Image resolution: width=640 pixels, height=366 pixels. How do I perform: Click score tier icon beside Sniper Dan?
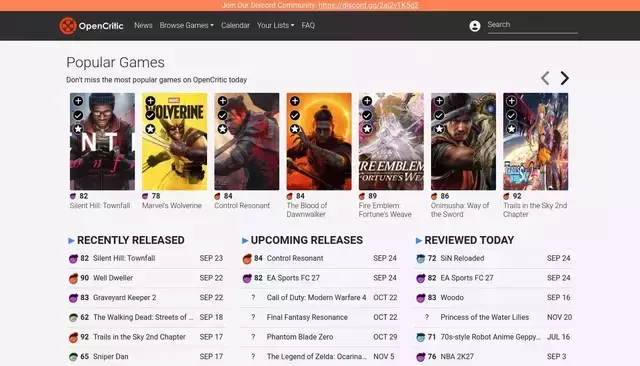(73, 357)
